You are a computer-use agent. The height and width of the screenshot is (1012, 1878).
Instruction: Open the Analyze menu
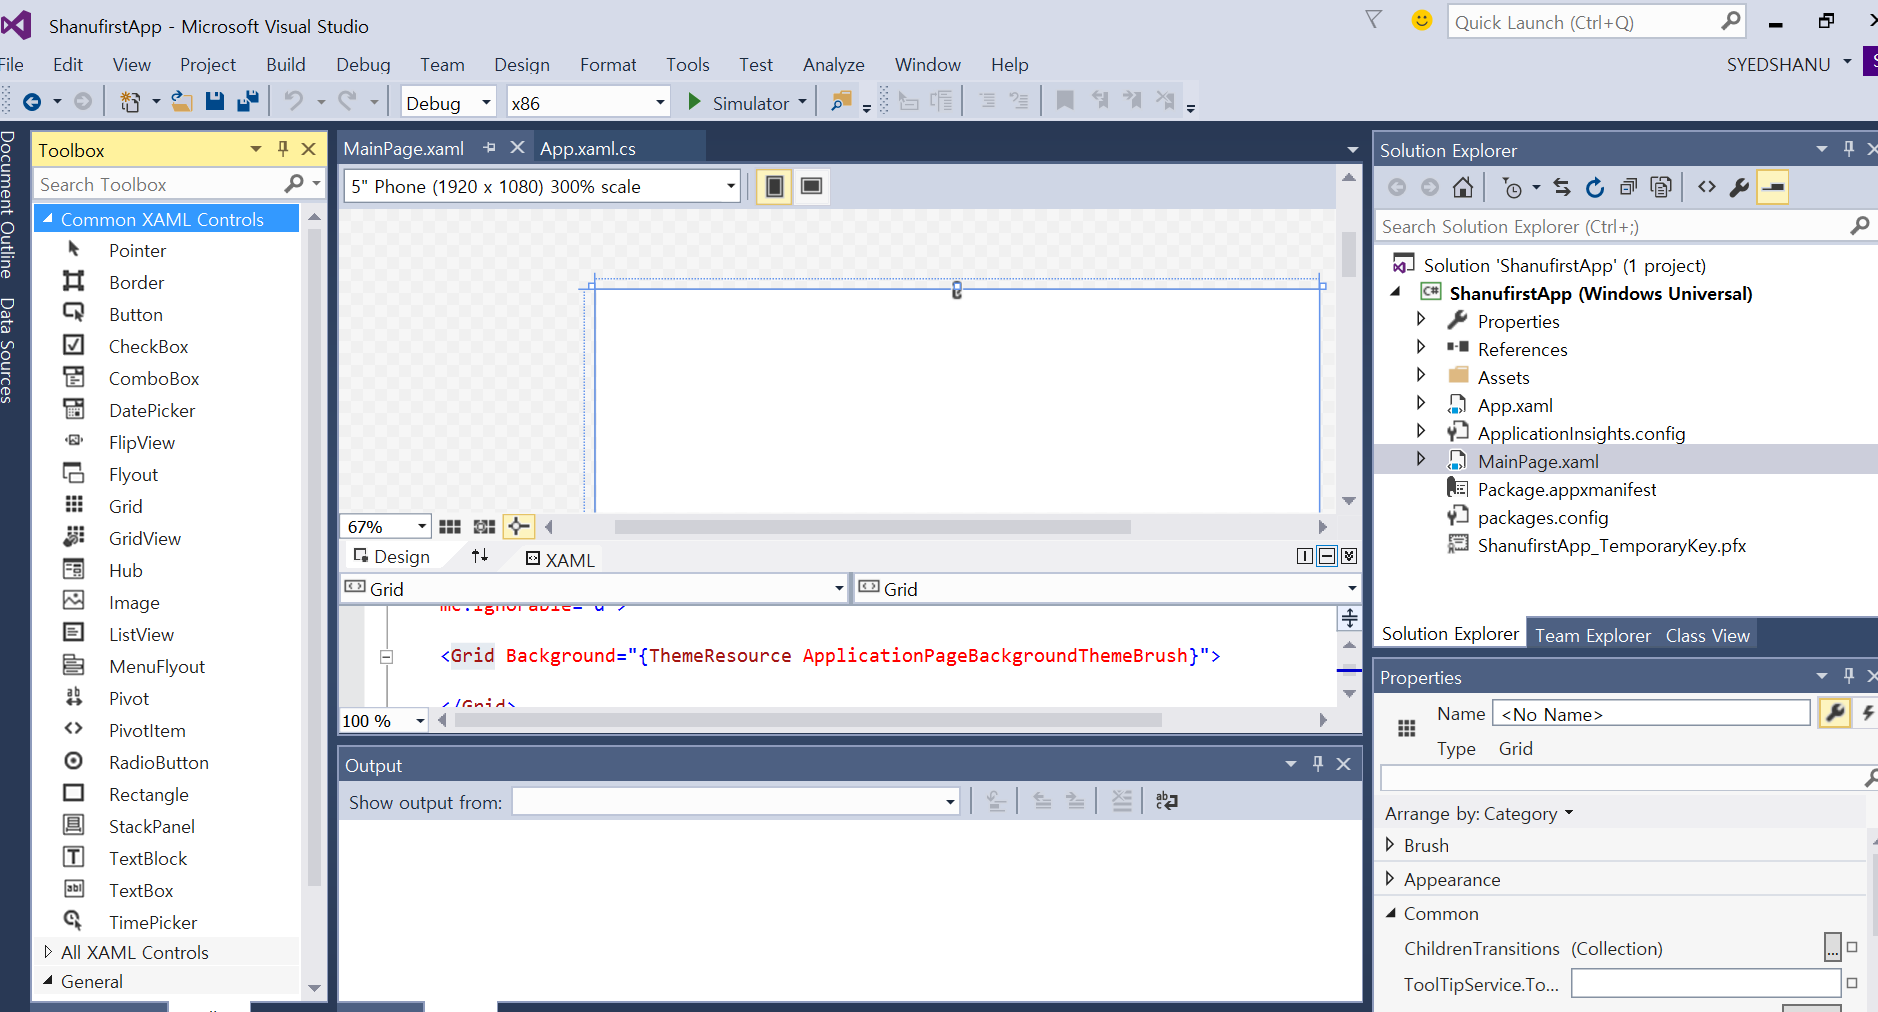tap(833, 64)
